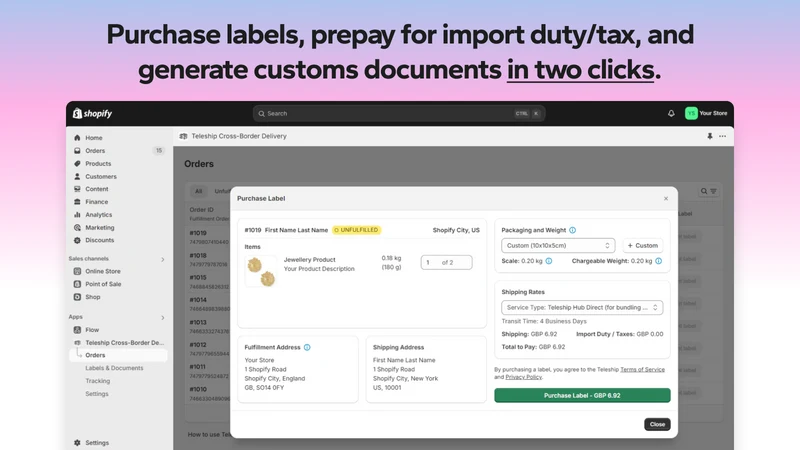Show the Chargeable Weight info tooltip

pos(659,261)
